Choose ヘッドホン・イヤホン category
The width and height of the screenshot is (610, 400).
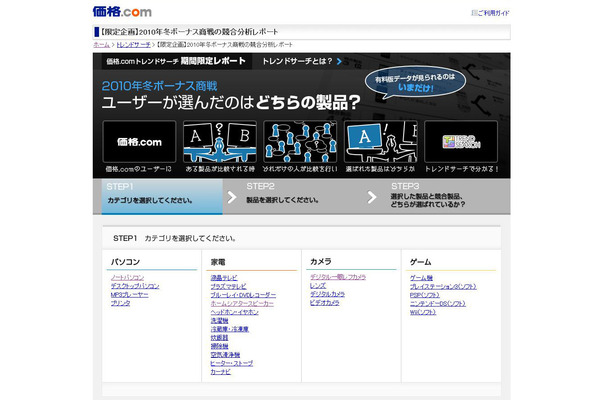(234, 312)
